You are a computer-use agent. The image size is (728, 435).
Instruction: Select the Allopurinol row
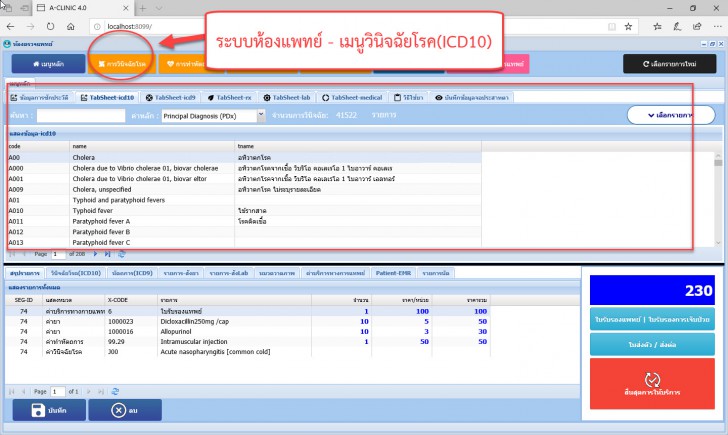[247, 331]
